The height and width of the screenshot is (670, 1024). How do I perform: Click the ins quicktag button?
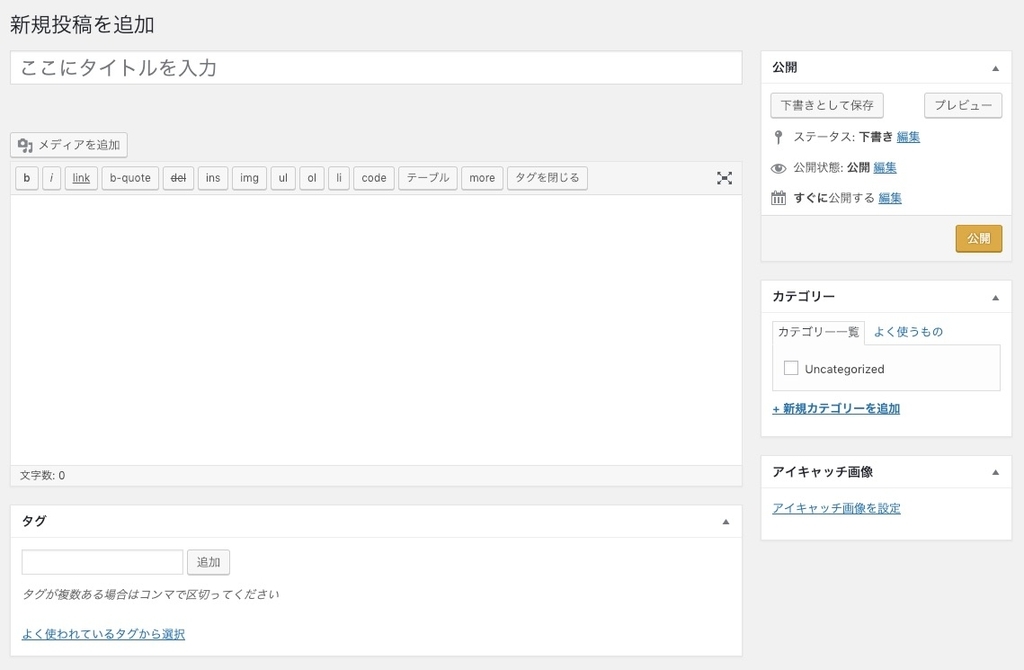click(x=213, y=178)
